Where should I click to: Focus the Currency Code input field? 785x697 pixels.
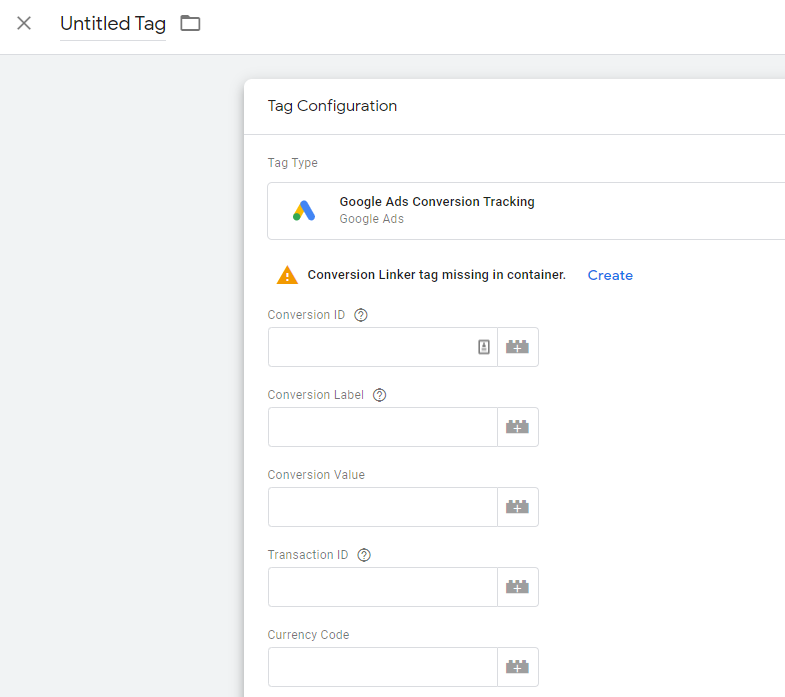click(x=382, y=667)
